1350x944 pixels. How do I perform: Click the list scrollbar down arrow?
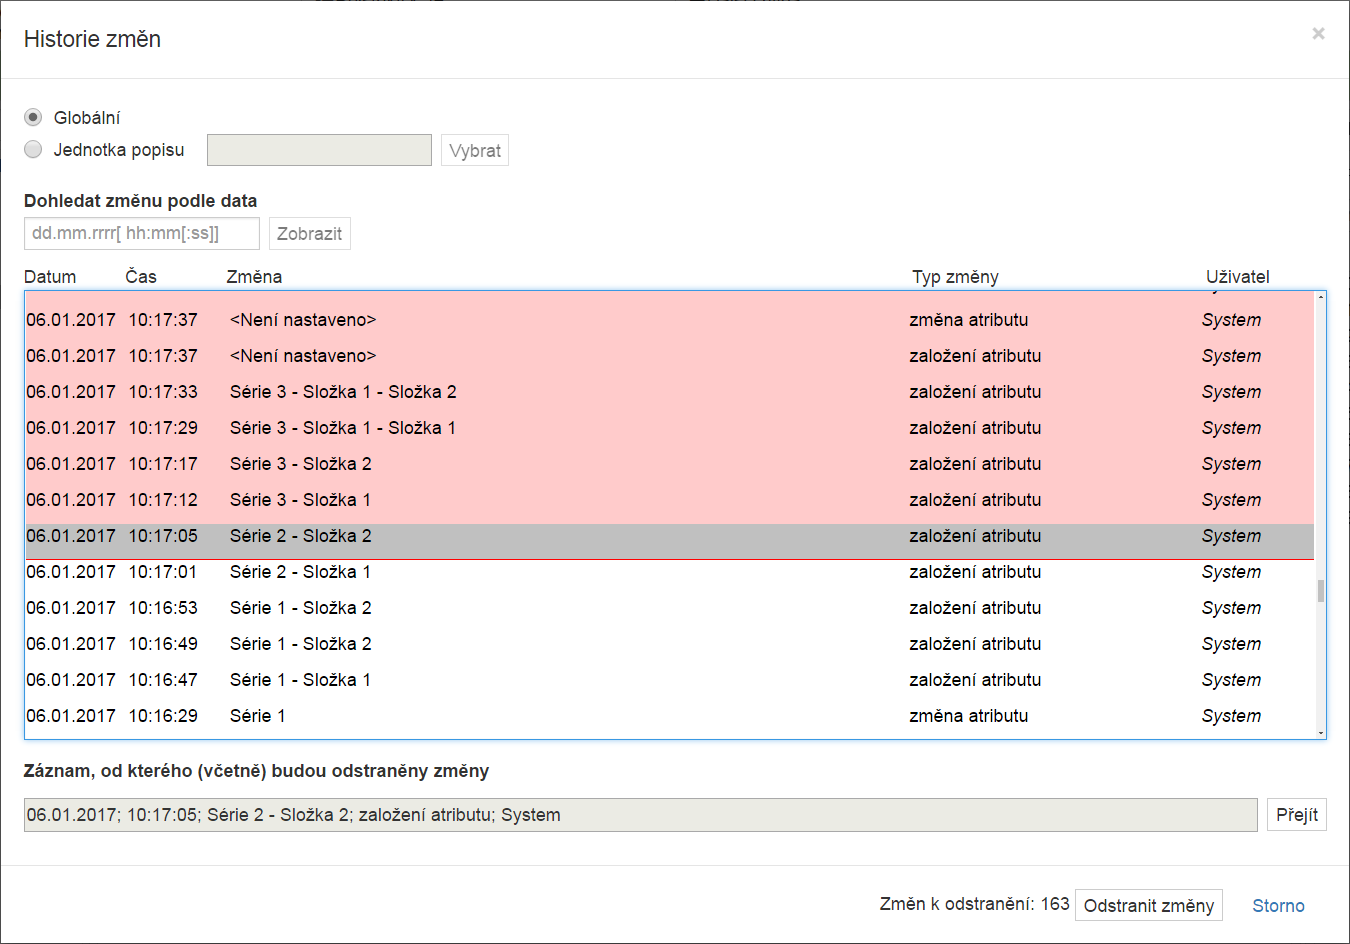1321,733
